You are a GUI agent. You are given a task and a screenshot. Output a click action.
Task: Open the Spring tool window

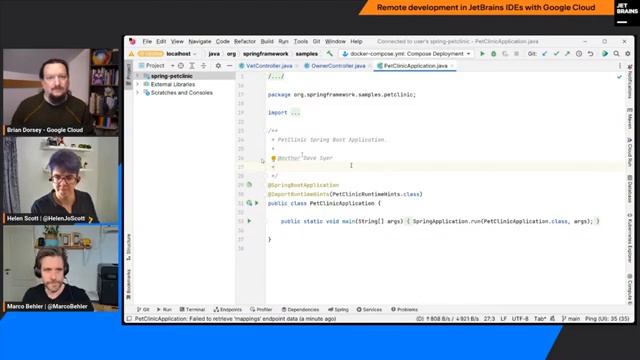point(338,310)
